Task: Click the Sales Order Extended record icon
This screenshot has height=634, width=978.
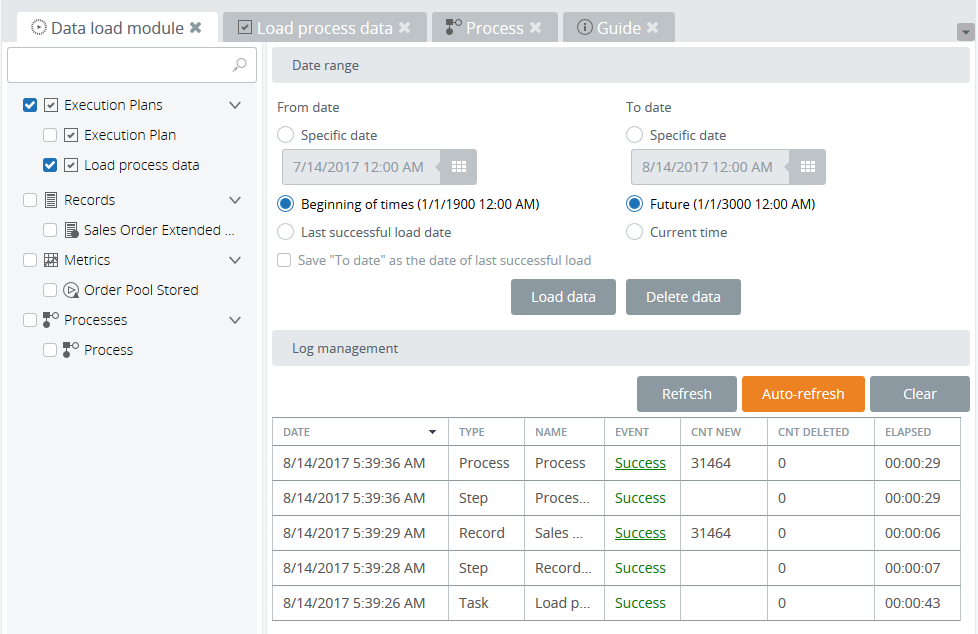Action: tap(71, 230)
